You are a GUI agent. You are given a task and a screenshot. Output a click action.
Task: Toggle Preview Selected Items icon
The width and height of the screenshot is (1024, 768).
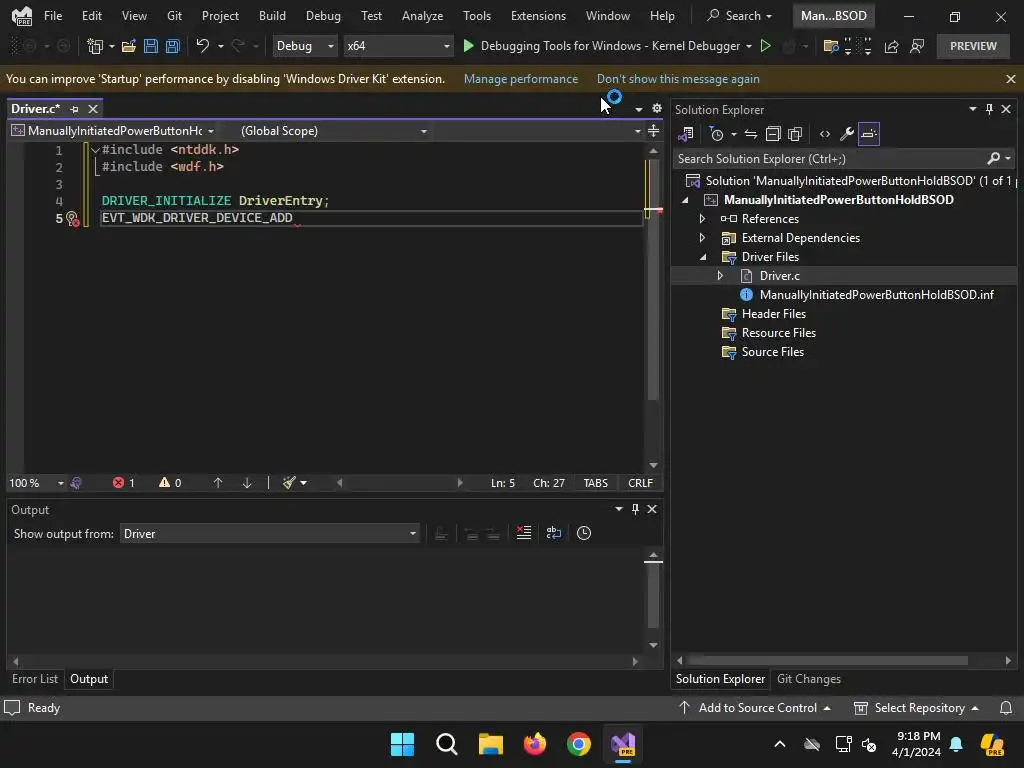869,134
